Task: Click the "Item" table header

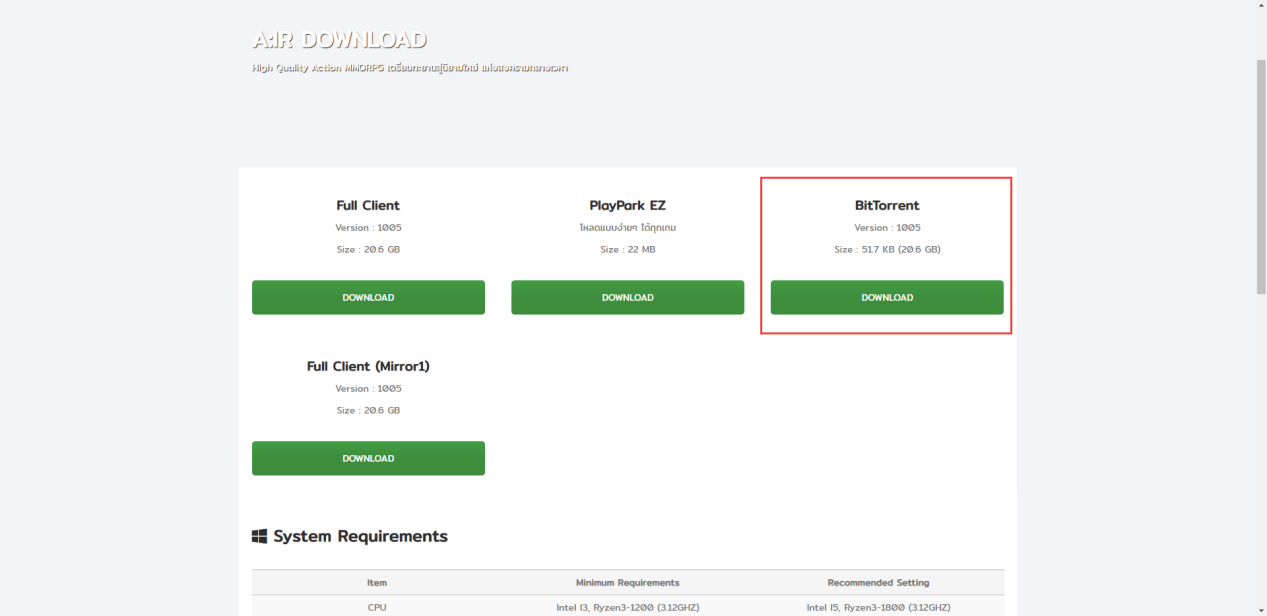Action: [377, 582]
